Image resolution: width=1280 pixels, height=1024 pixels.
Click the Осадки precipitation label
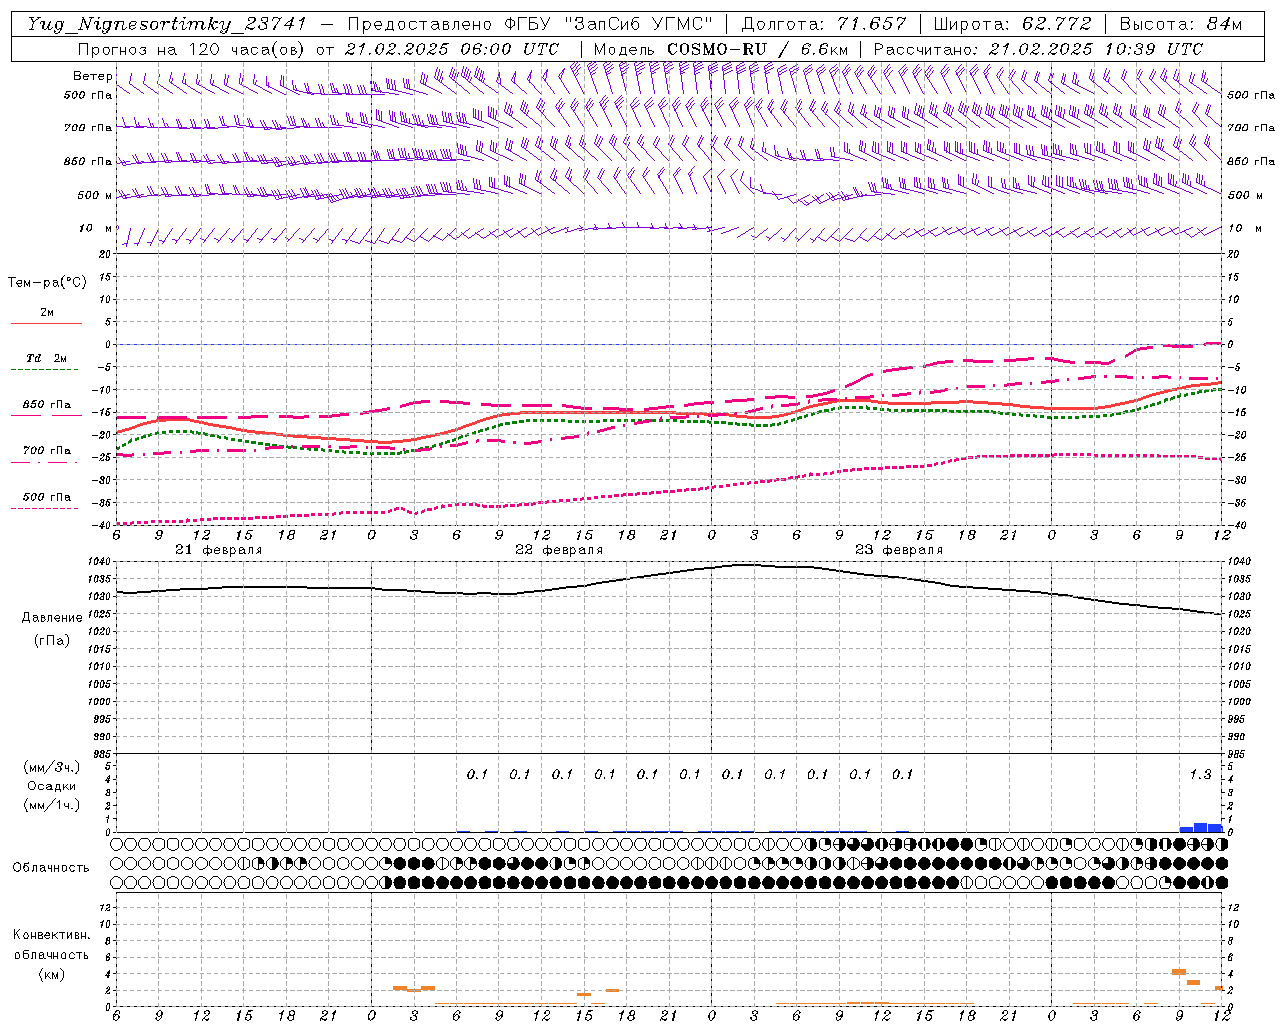(x=52, y=786)
